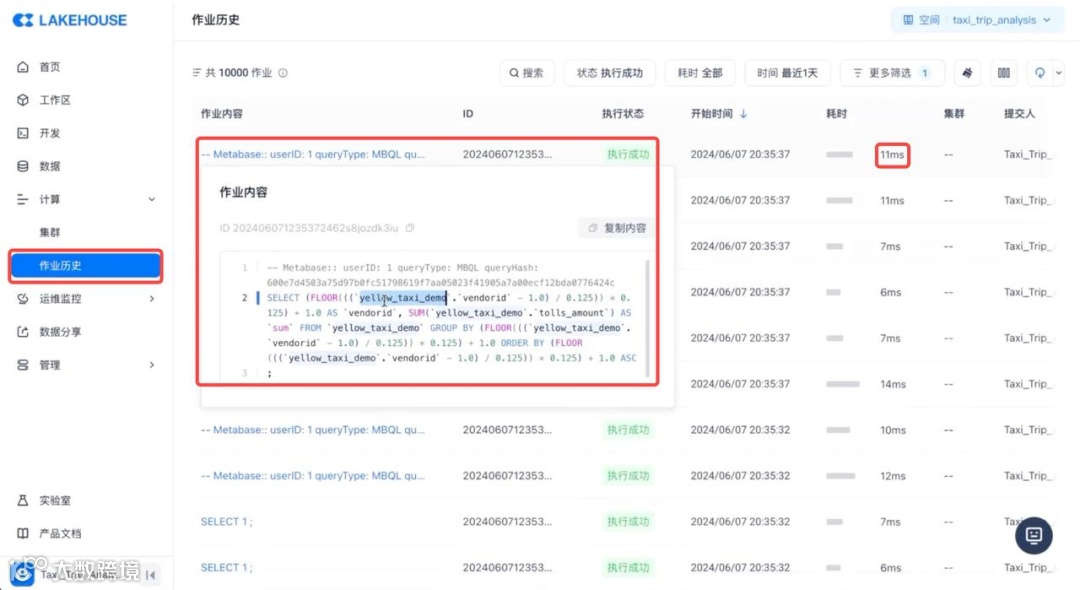Open the SELECT 1 job taking 6ms
The width and height of the screenshot is (1080, 590).
coord(227,567)
